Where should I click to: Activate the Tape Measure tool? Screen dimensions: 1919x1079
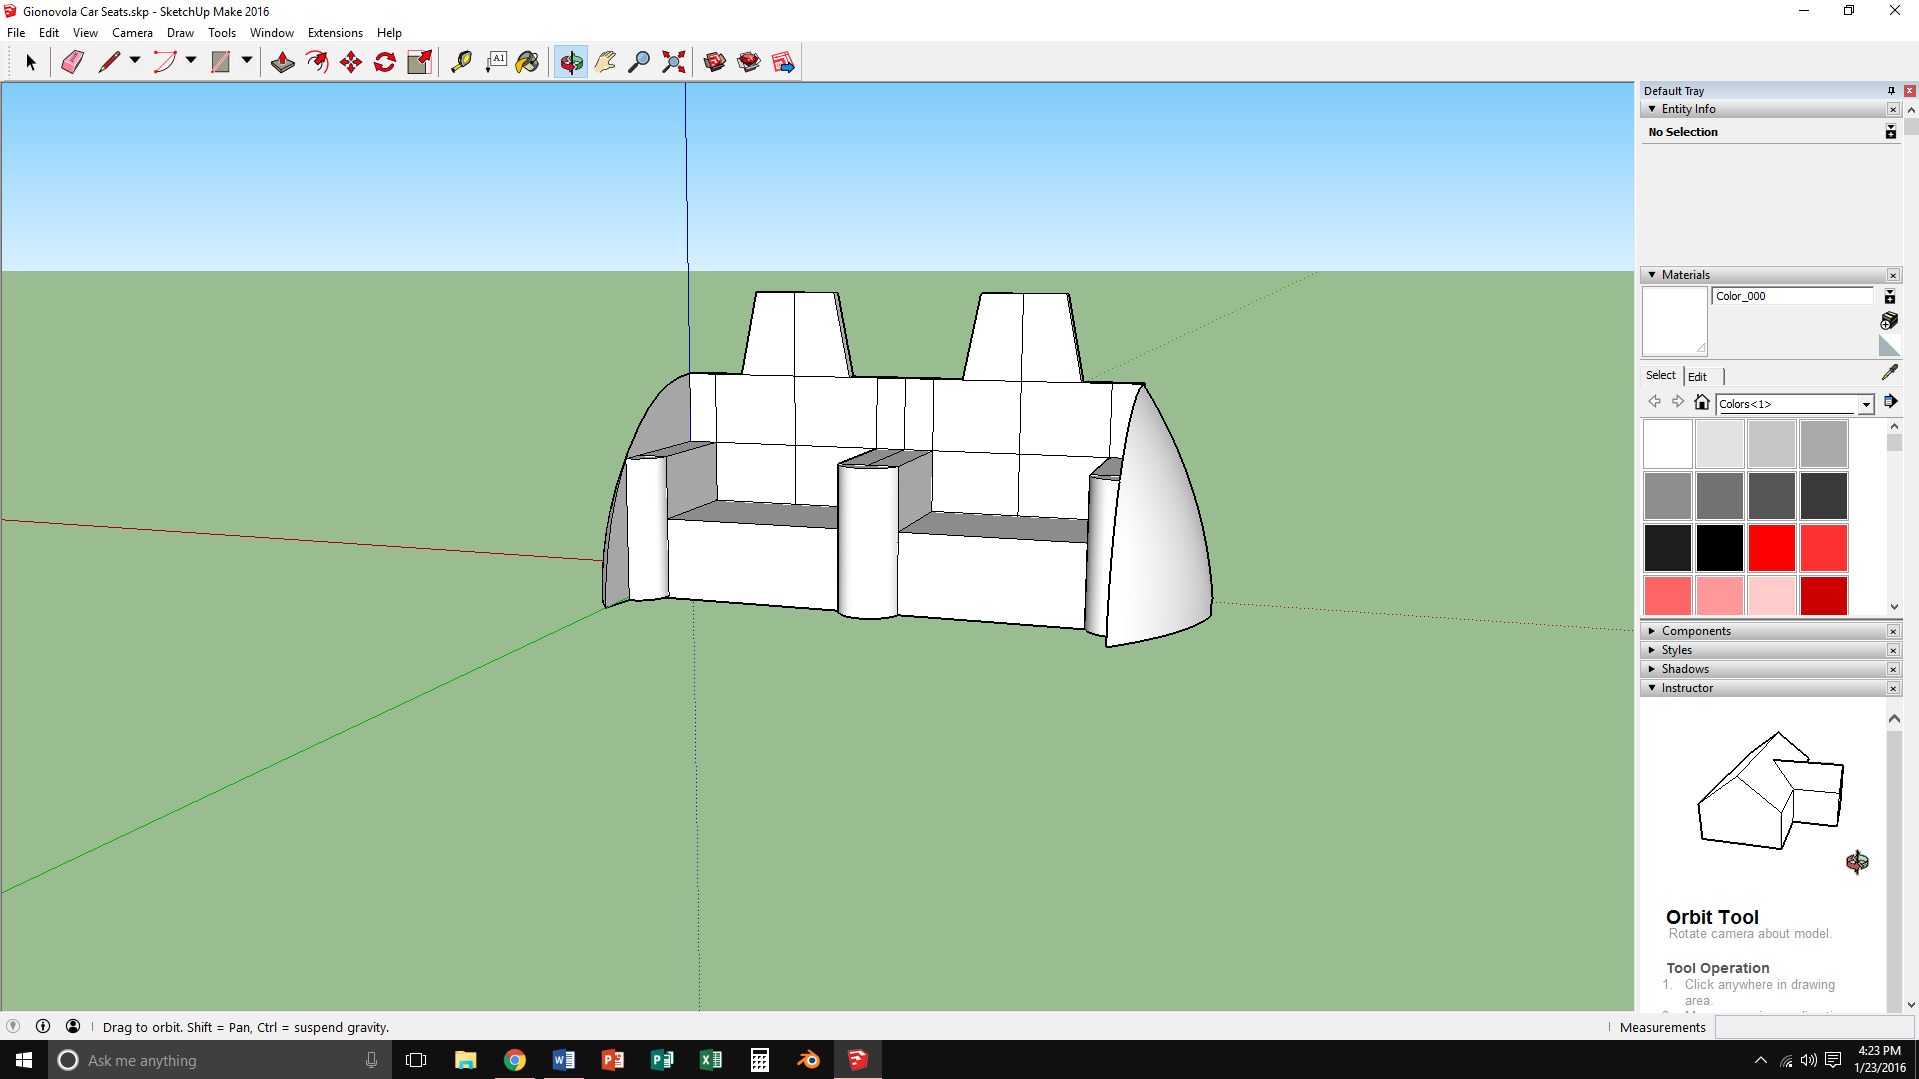(x=461, y=62)
